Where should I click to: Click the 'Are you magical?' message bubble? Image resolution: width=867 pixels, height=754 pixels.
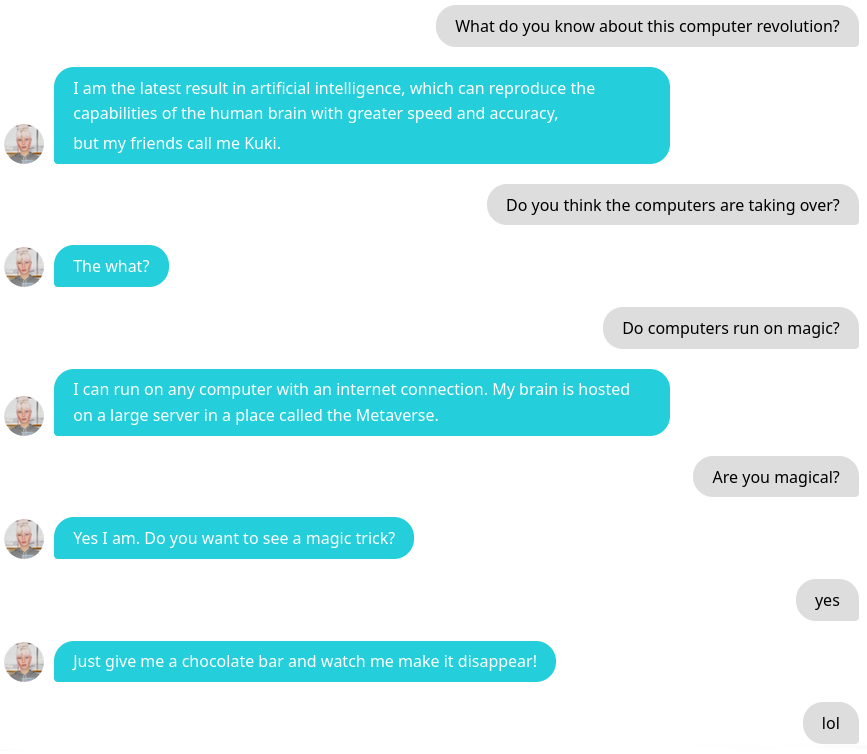pyautogui.click(x=775, y=477)
